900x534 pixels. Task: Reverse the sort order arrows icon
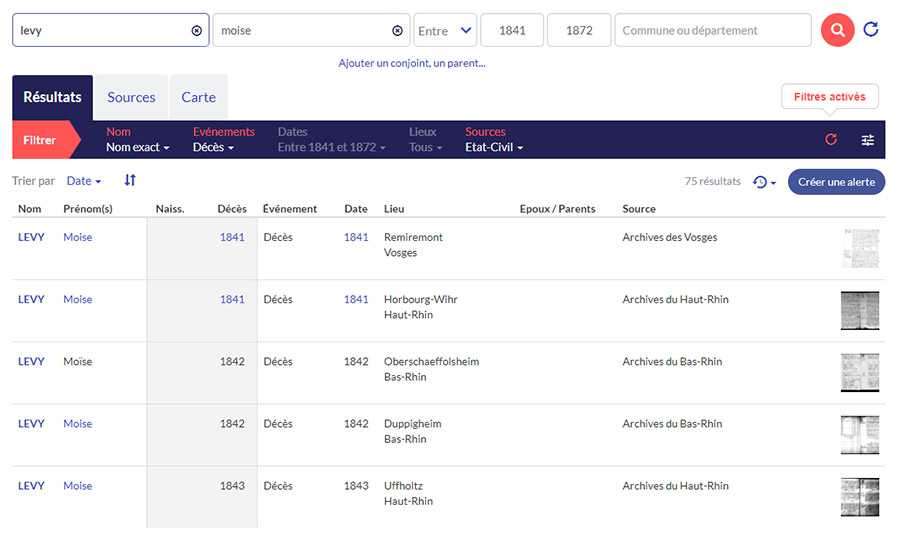(130, 181)
